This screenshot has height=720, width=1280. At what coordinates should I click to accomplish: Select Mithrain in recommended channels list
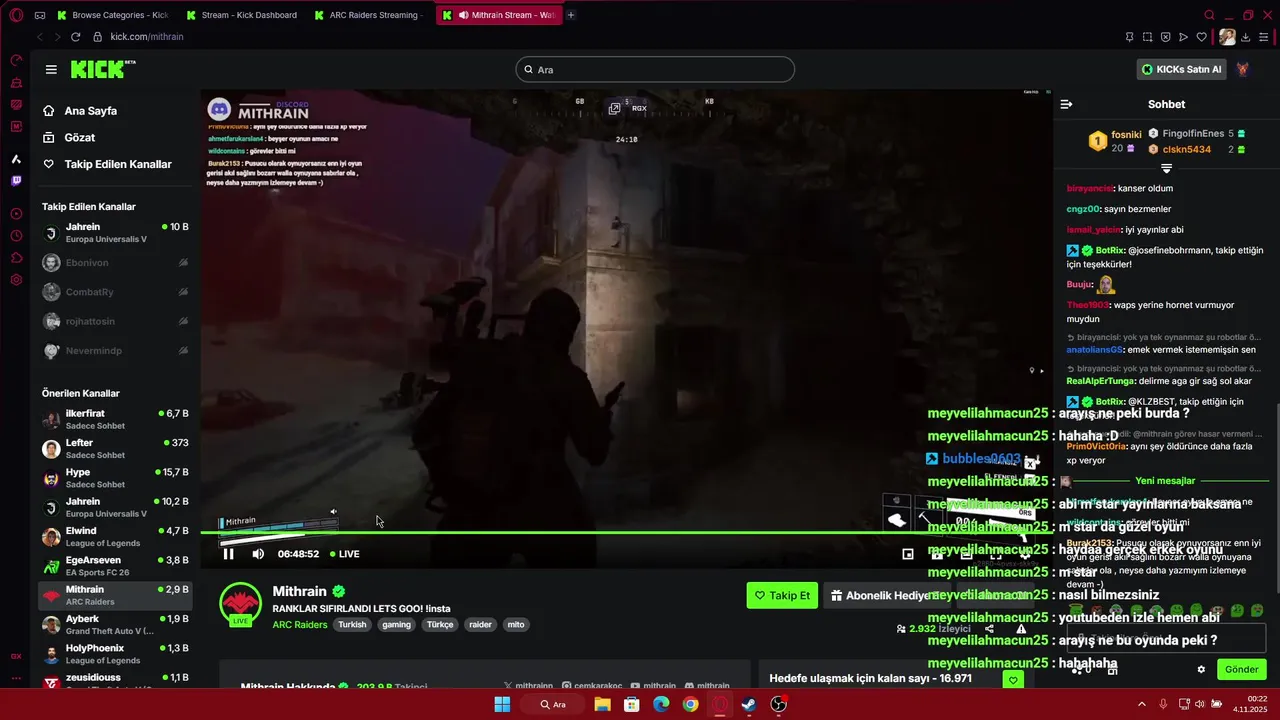[x=115, y=595]
